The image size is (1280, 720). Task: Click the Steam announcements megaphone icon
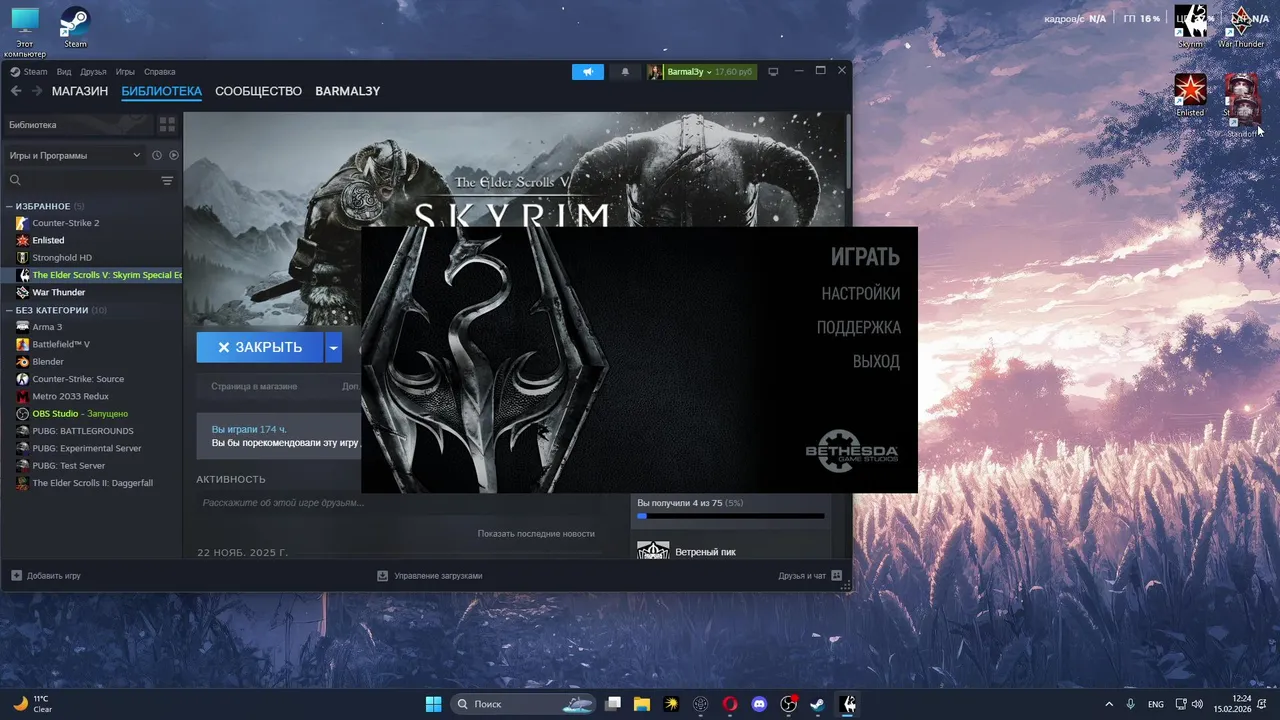click(588, 72)
